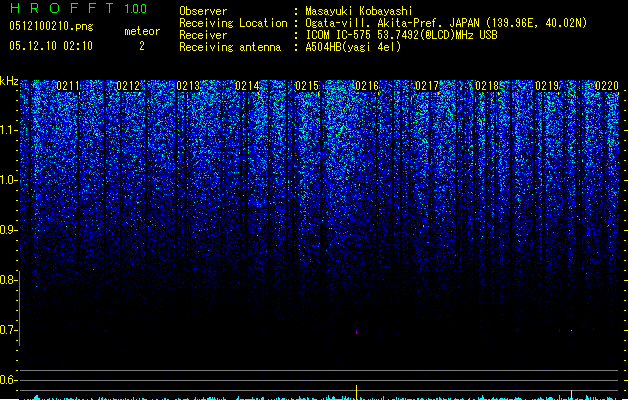Screen dimensions: 629x400
Task: Click the 0211 time marker
Action: (x=68, y=86)
